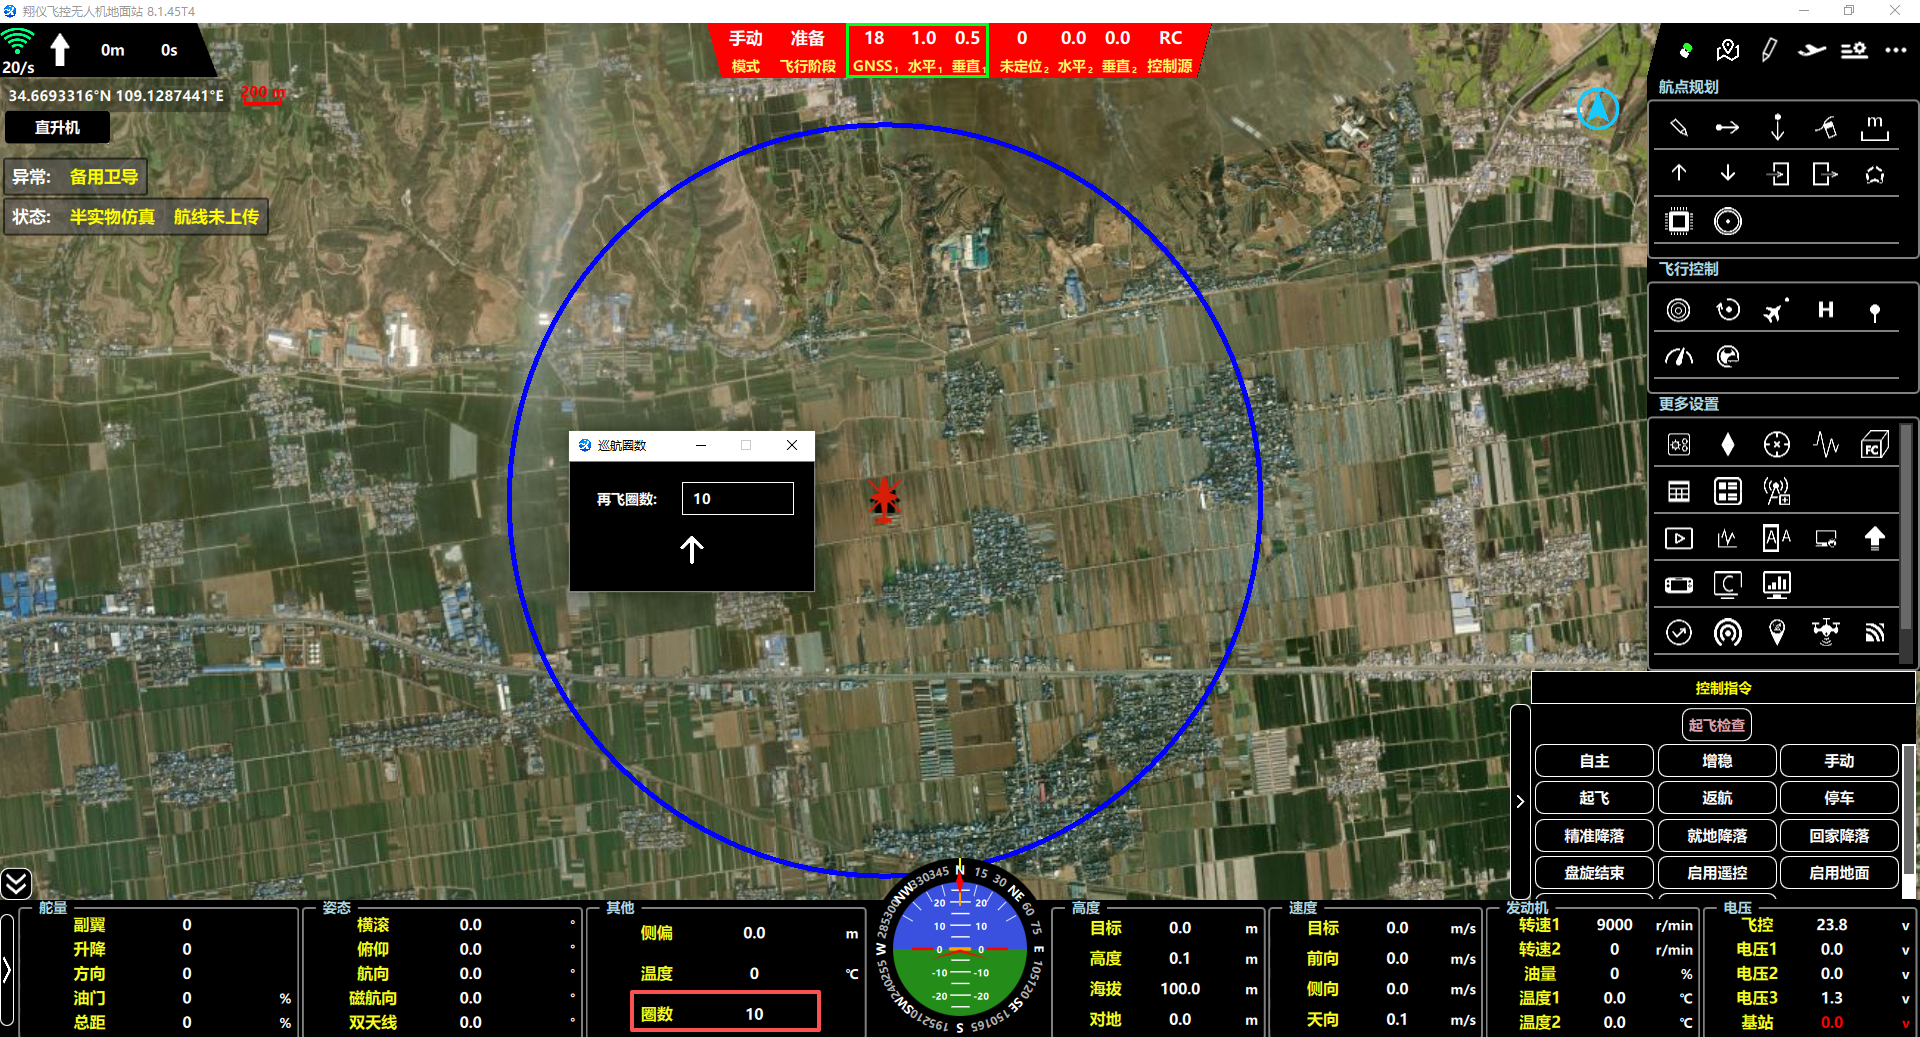Click the 停车 engine stop button
The width and height of the screenshot is (1920, 1037).
(1839, 798)
